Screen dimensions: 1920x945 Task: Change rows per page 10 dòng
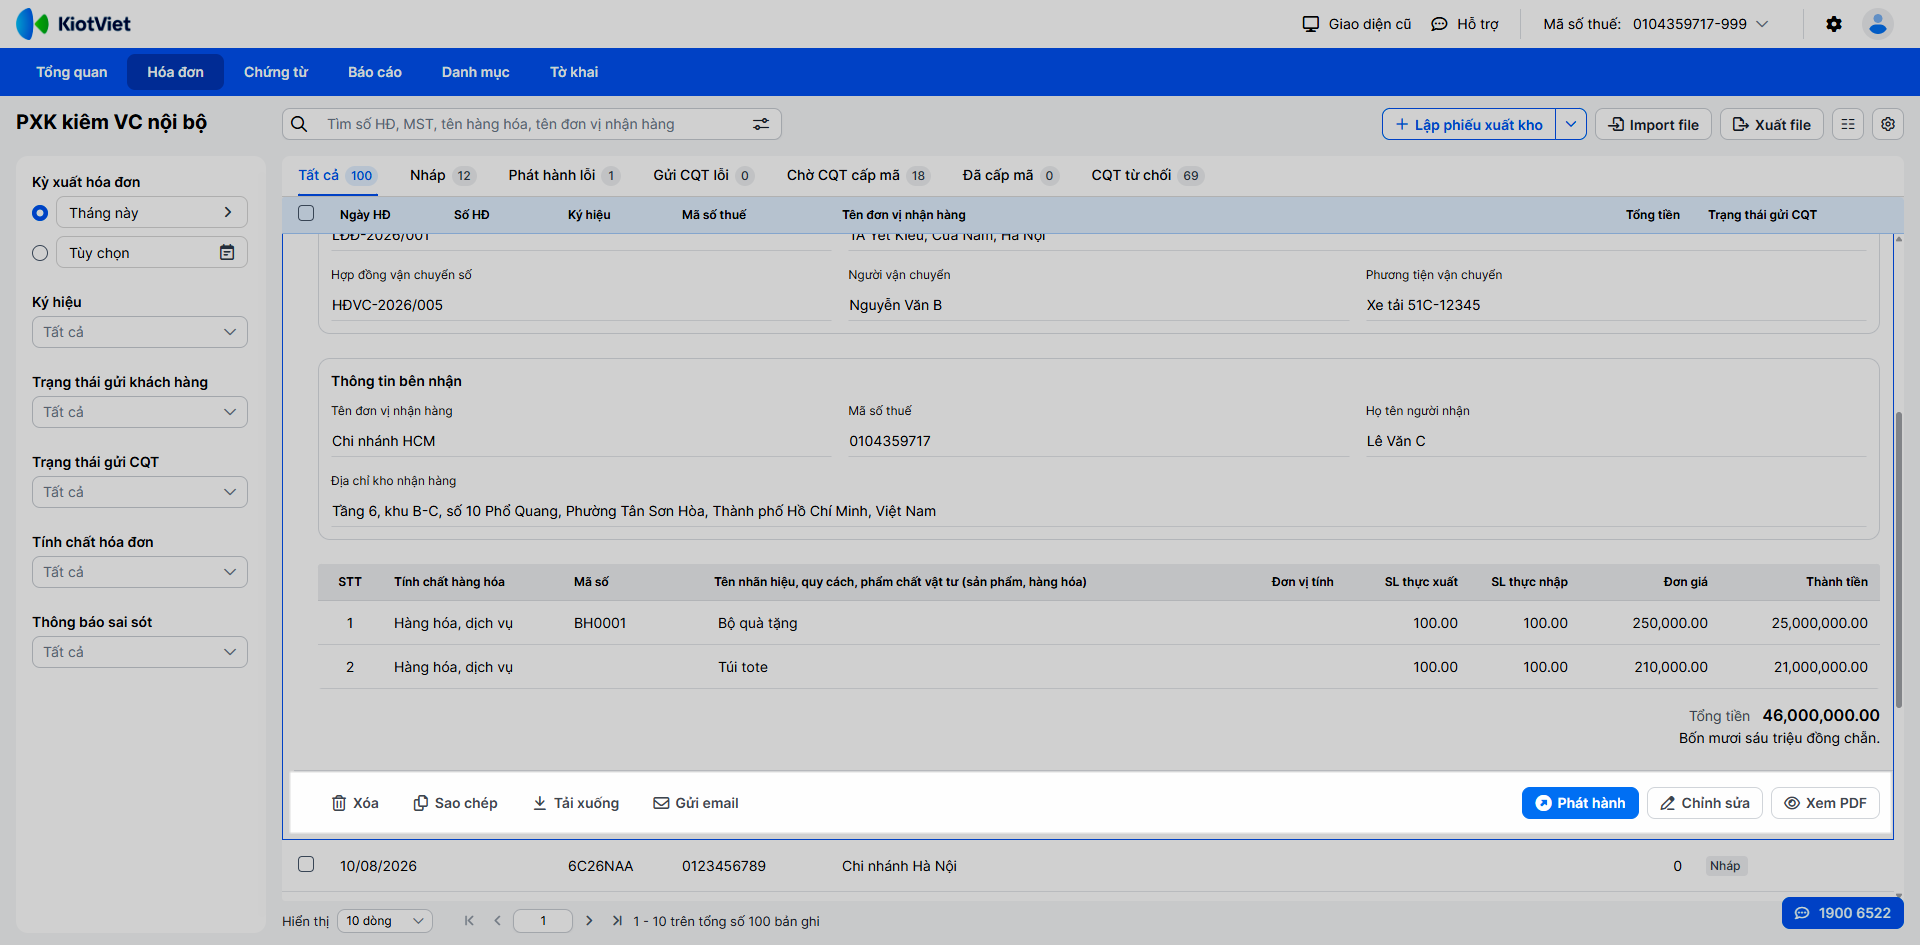385,921
